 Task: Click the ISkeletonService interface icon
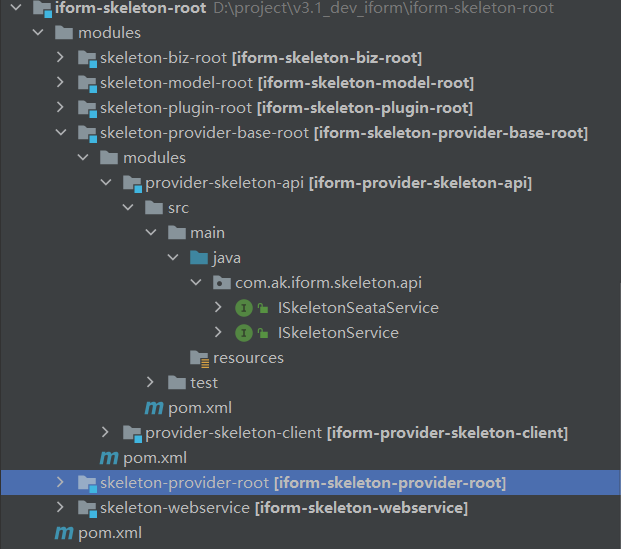pos(244,333)
